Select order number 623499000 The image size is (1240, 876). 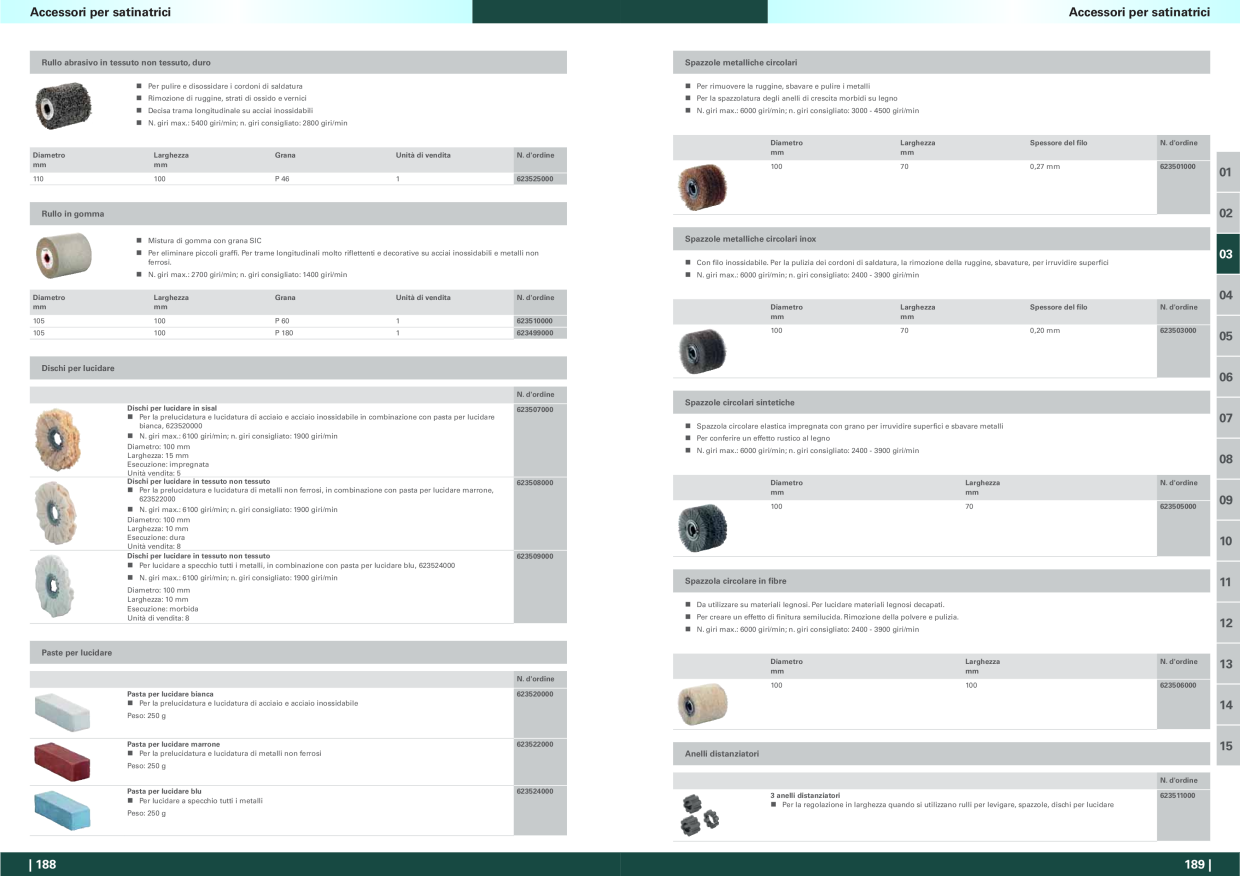pyautogui.click(x=534, y=333)
